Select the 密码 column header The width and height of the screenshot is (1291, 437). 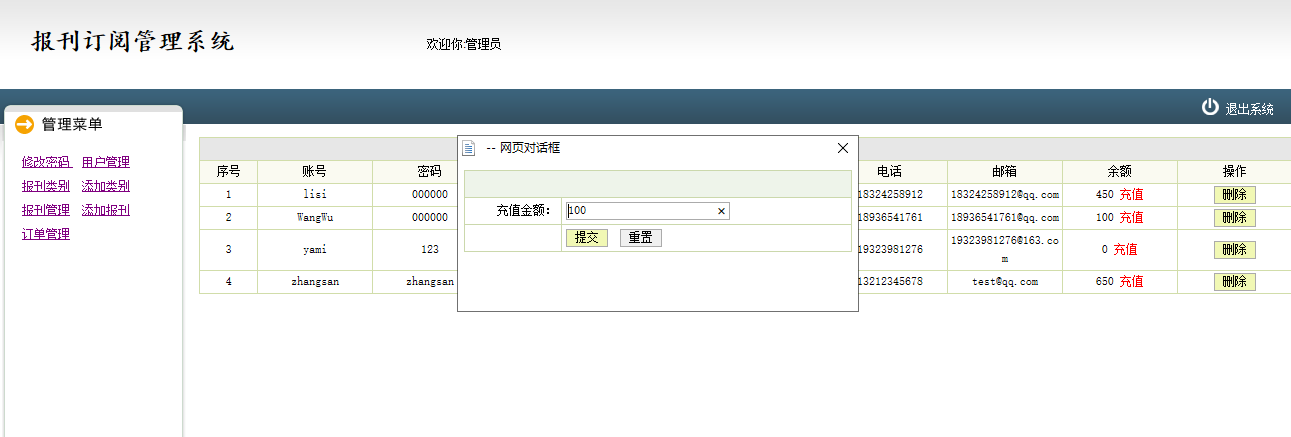[430, 171]
